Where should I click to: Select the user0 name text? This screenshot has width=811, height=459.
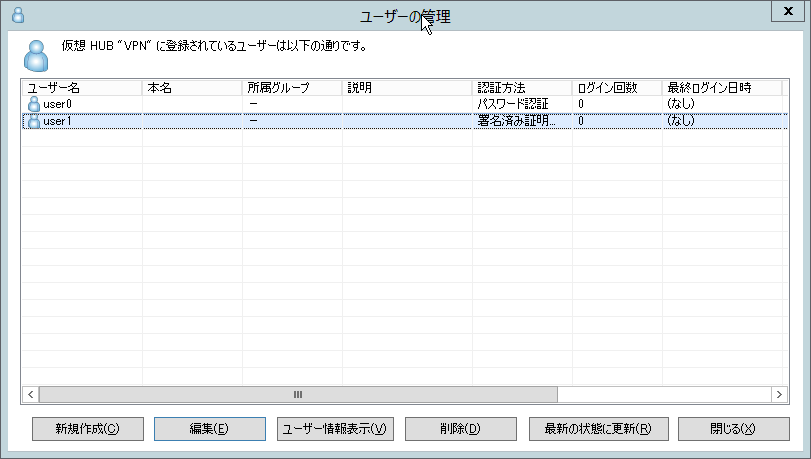click(57, 104)
